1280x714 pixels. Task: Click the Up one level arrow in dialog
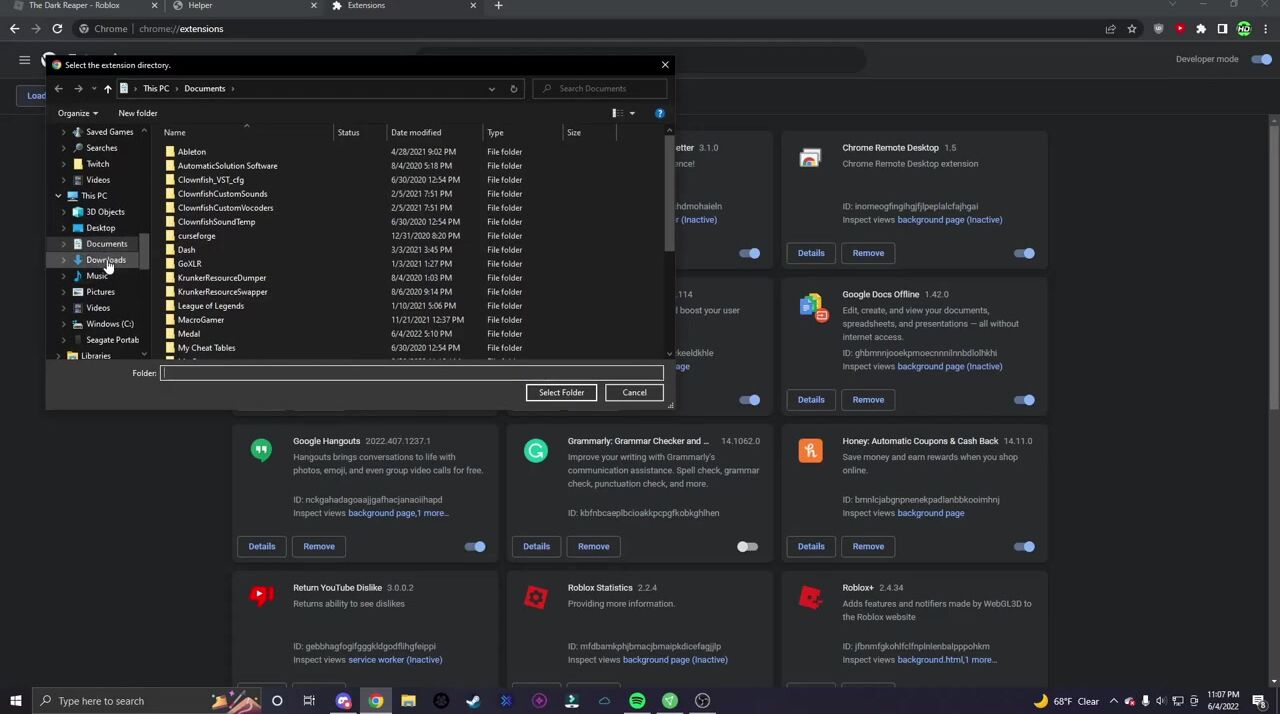tap(108, 89)
